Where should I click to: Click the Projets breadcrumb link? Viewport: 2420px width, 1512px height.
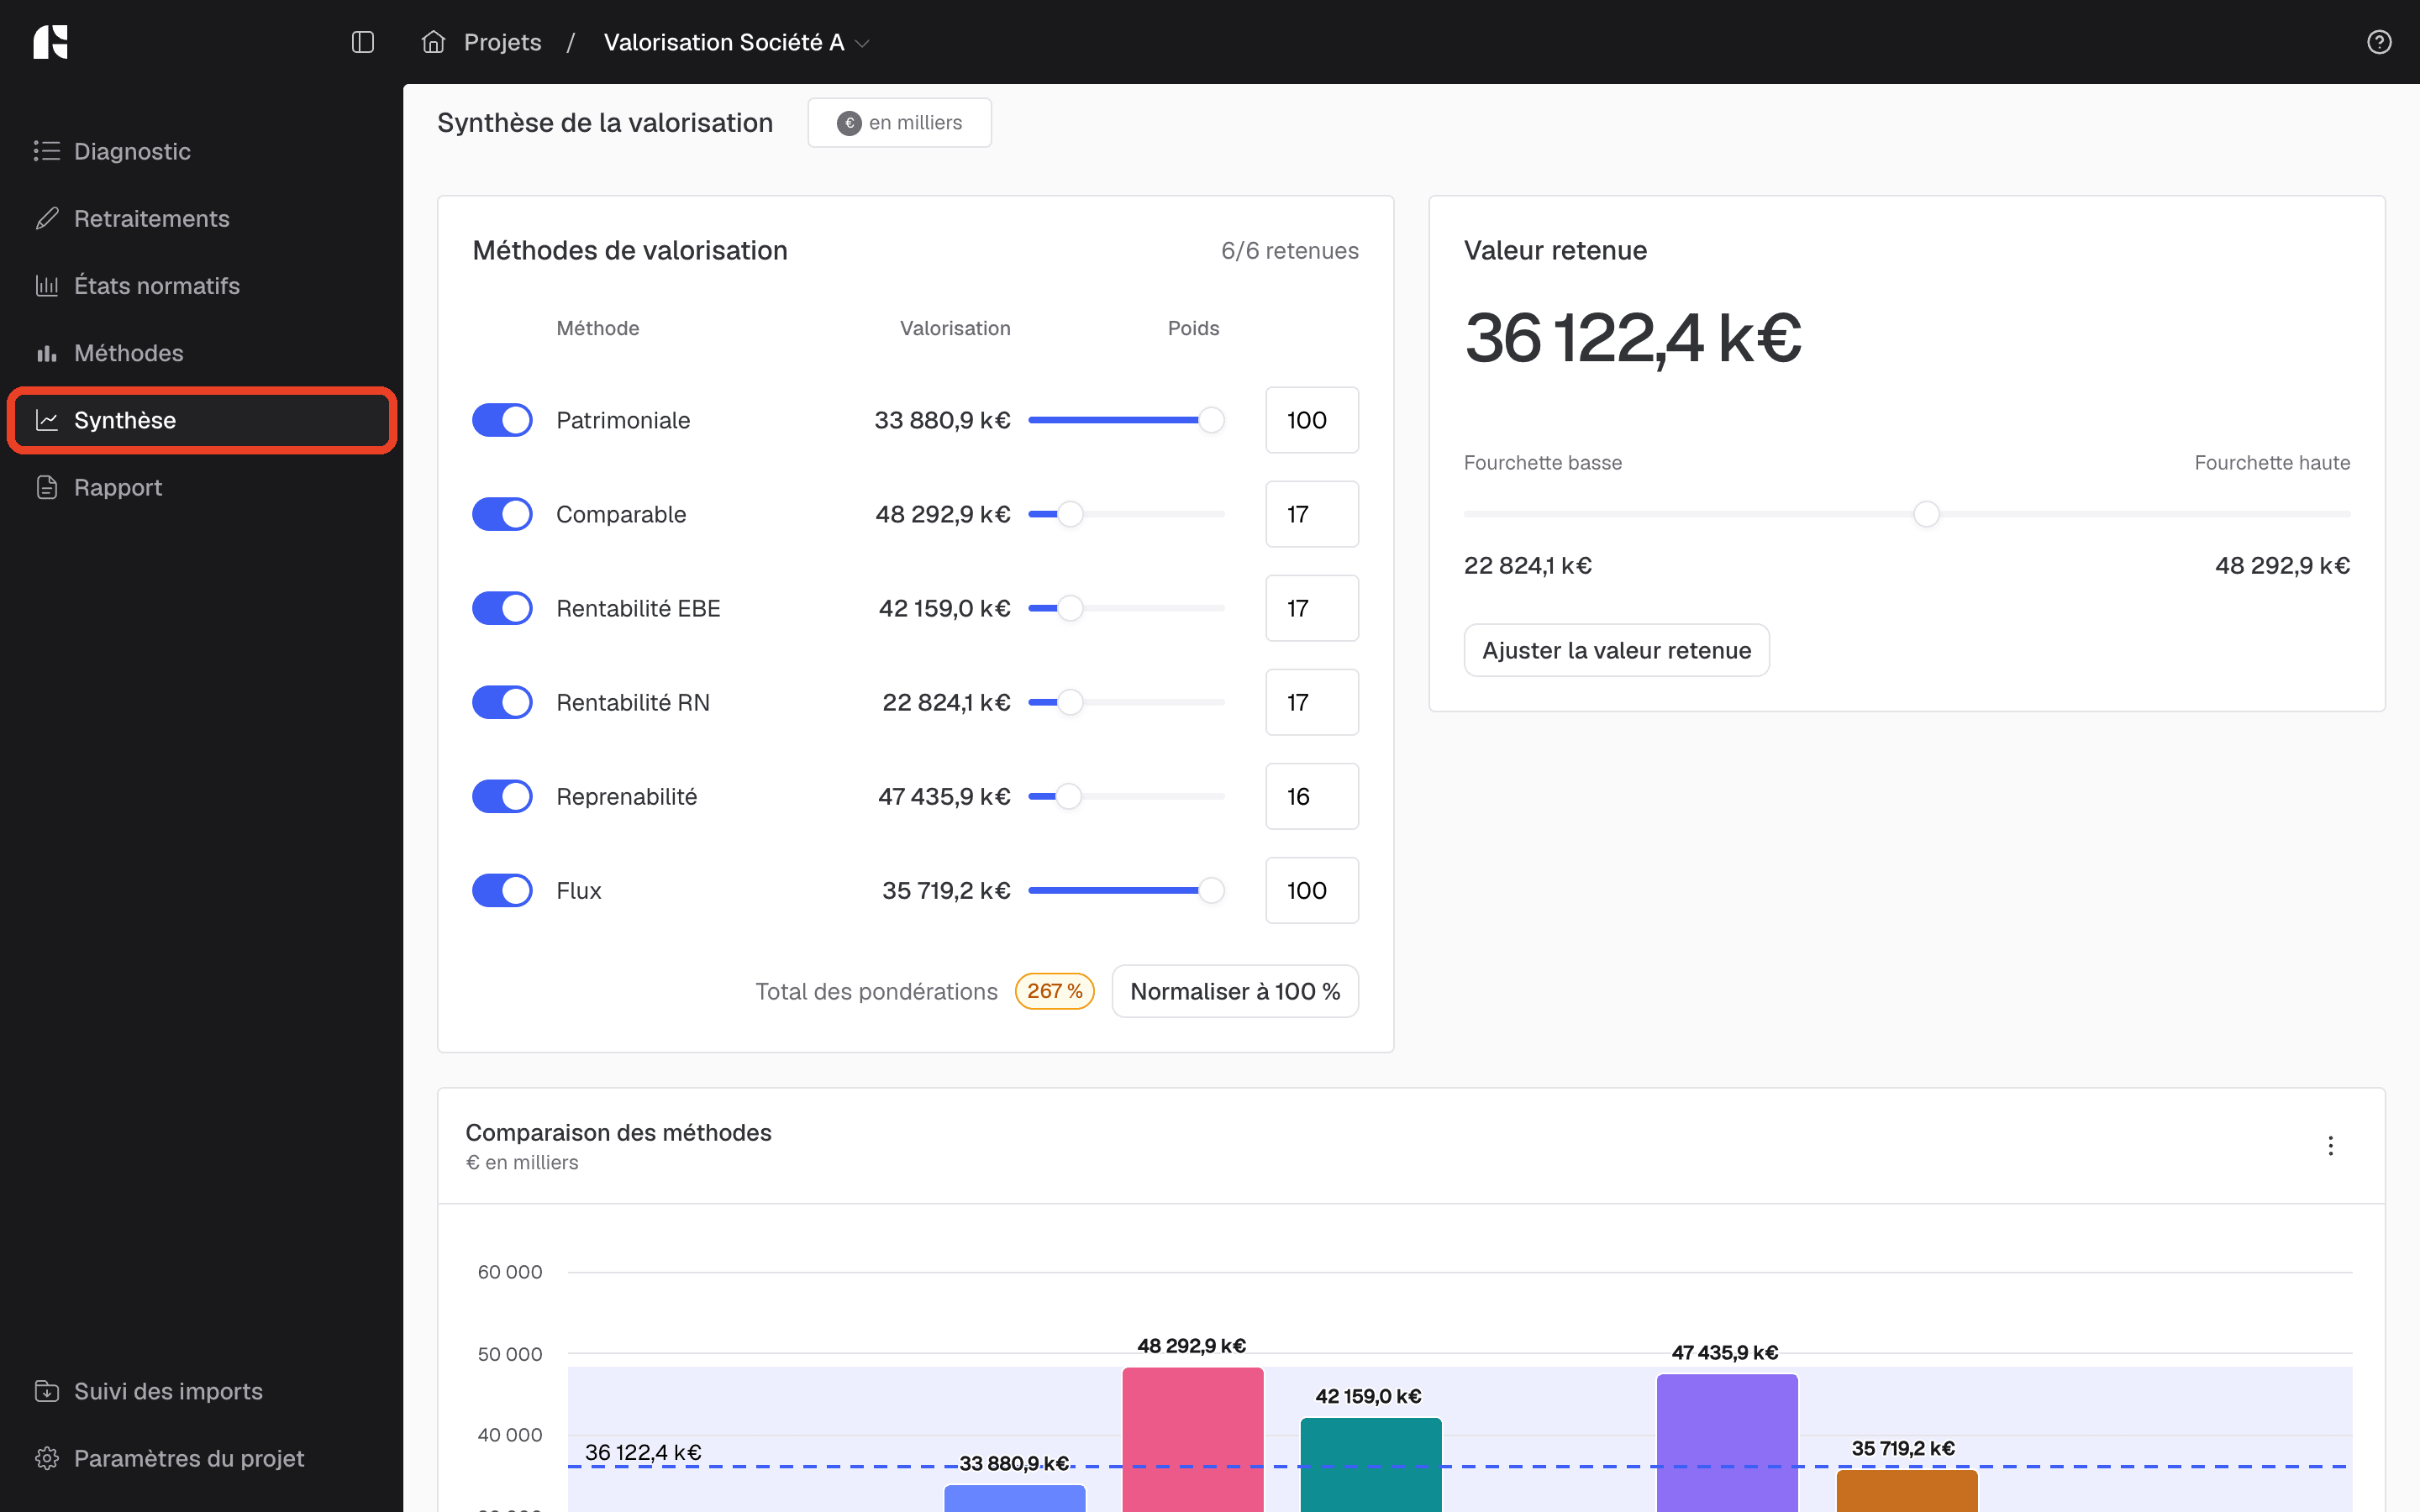coord(502,42)
